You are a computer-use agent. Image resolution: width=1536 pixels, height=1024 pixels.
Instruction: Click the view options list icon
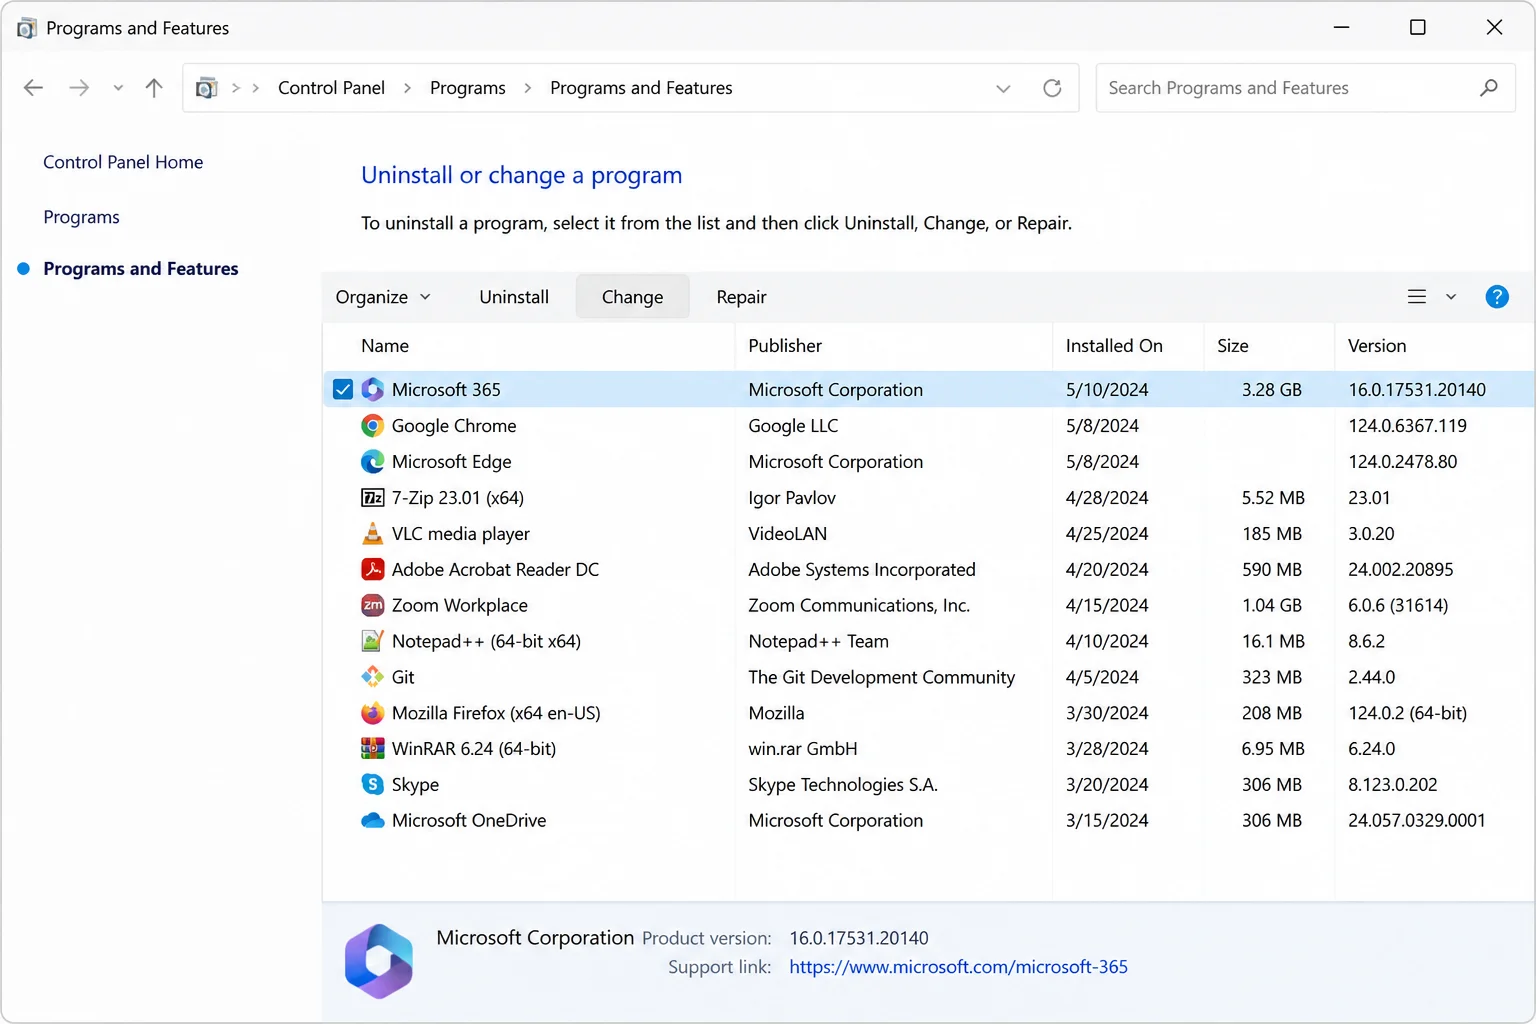(x=1417, y=297)
